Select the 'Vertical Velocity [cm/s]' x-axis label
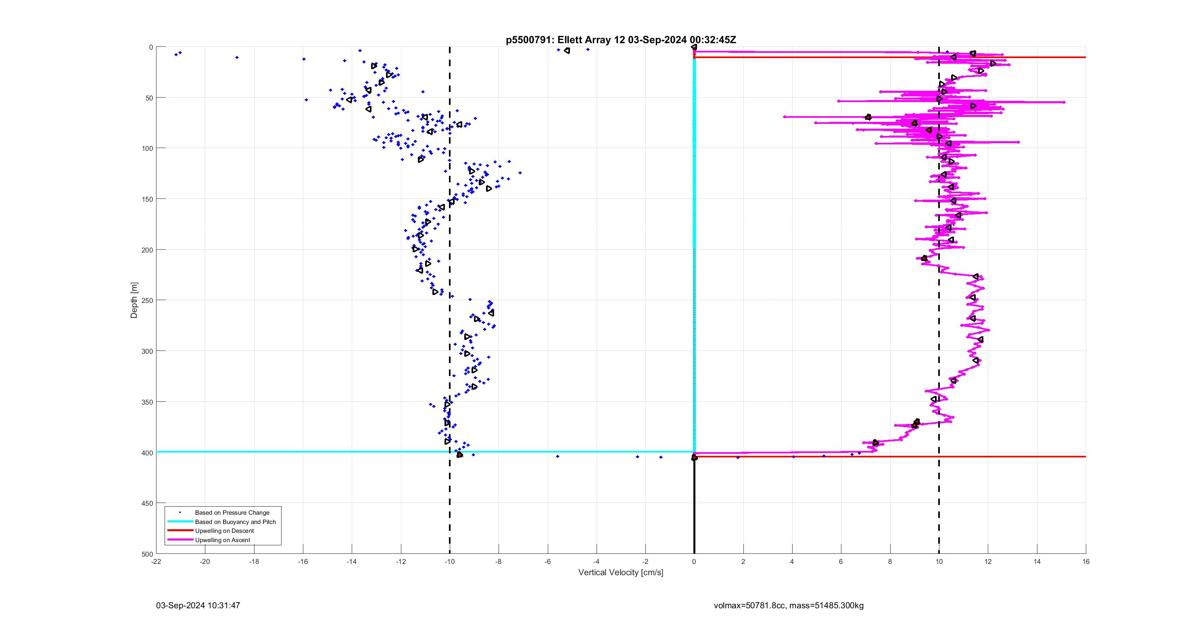1200x622 pixels. point(621,573)
